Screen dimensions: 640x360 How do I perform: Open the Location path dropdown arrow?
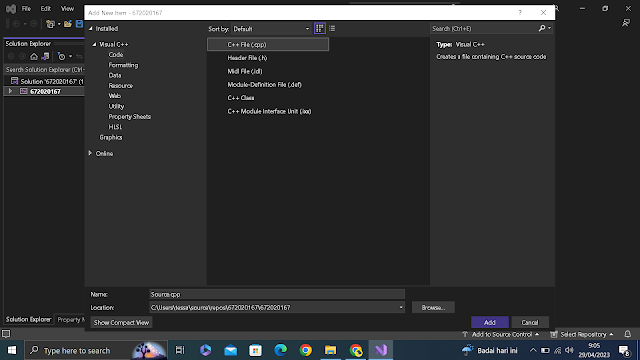(401, 307)
